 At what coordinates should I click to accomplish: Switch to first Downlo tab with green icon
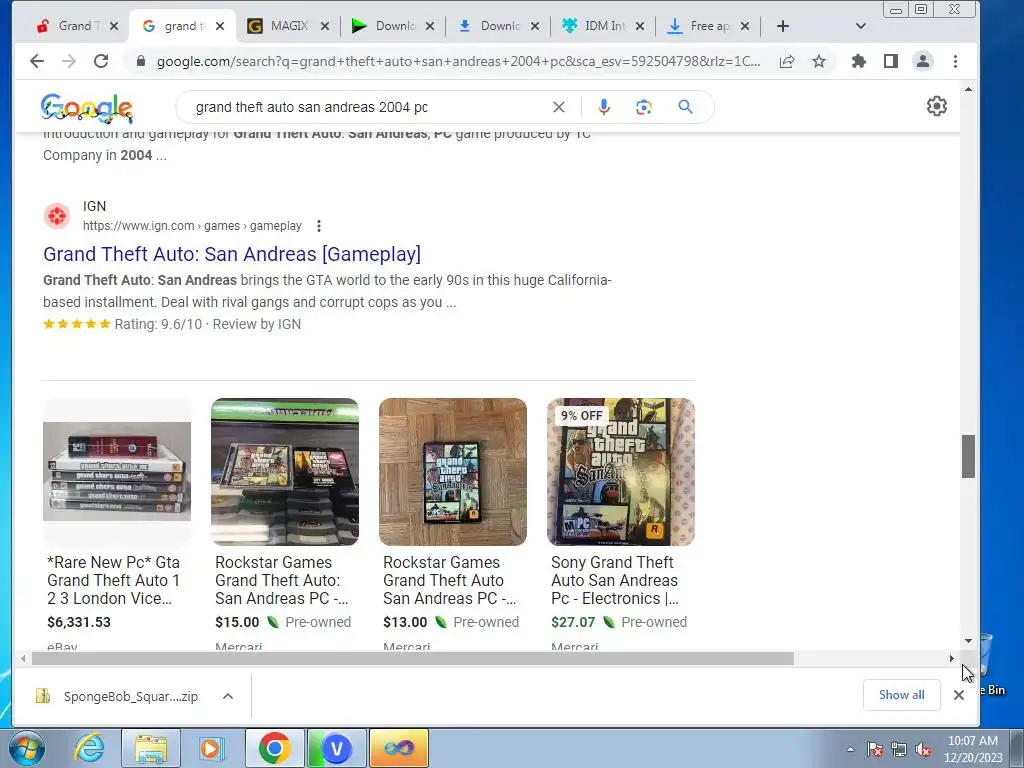tap(384, 26)
